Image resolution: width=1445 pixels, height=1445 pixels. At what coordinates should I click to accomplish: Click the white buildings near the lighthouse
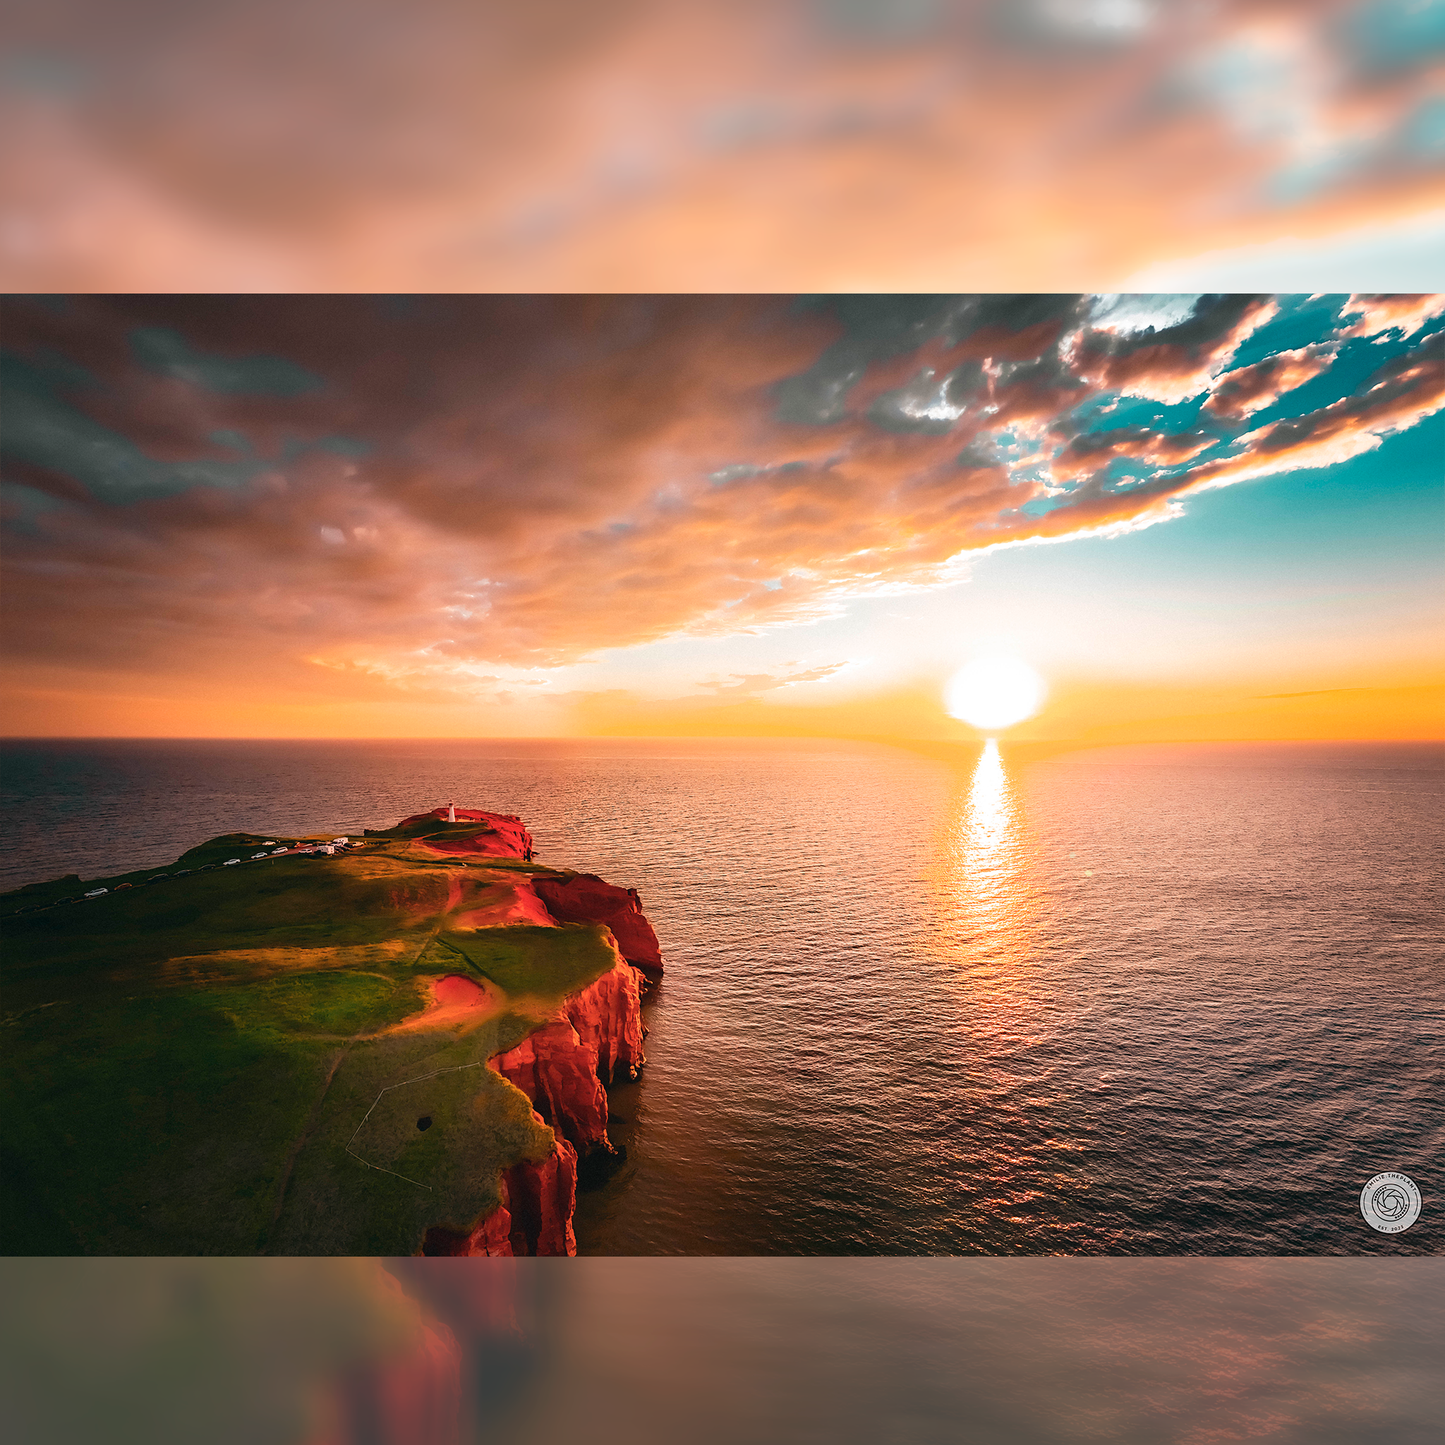tap(330, 846)
